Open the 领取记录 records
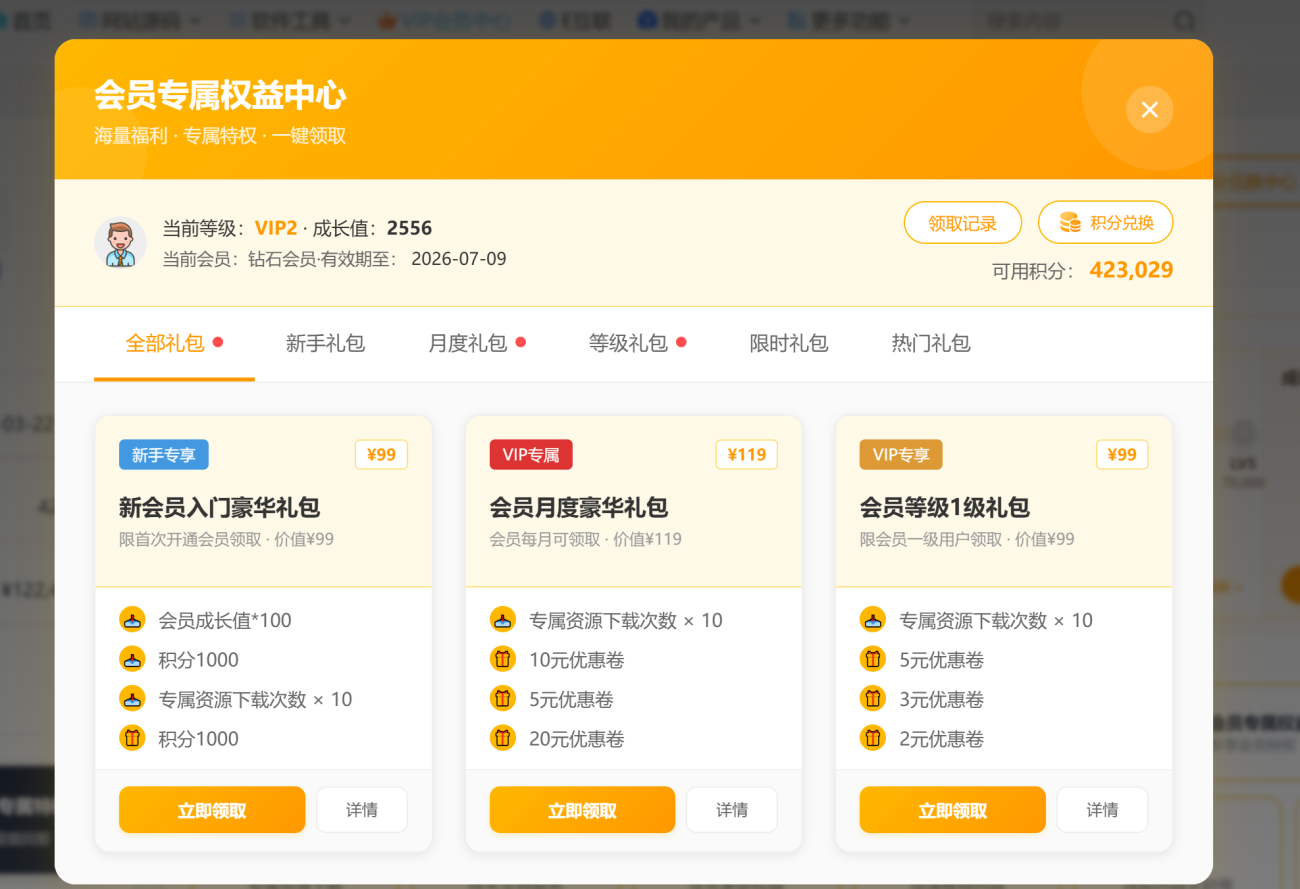Image resolution: width=1300 pixels, height=889 pixels. pyautogui.click(x=962, y=223)
